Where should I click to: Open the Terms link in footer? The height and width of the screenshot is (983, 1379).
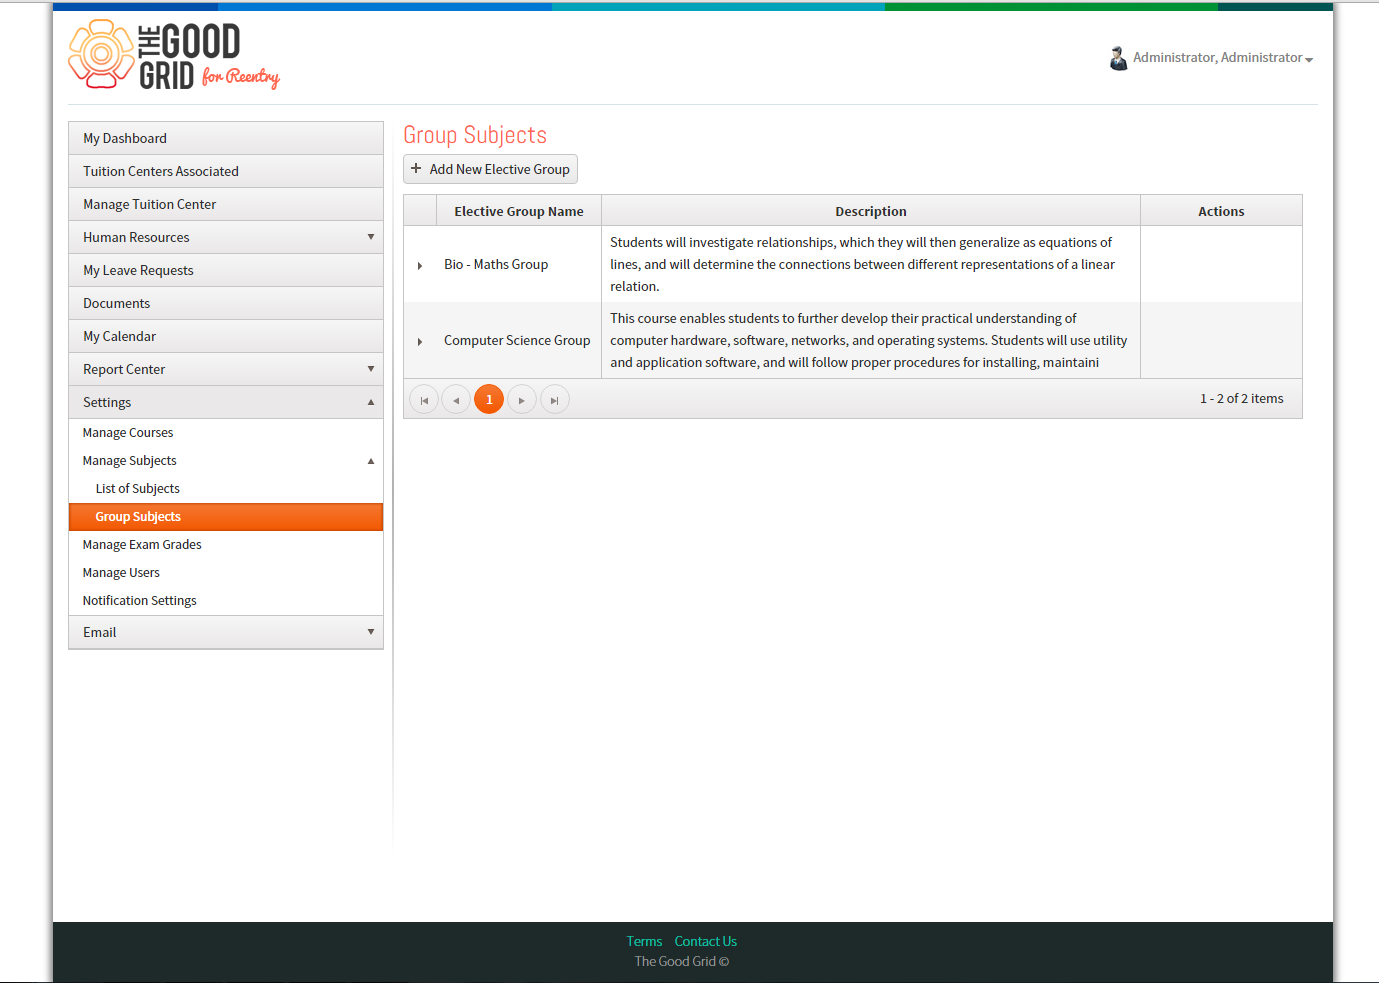pos(644,941)
